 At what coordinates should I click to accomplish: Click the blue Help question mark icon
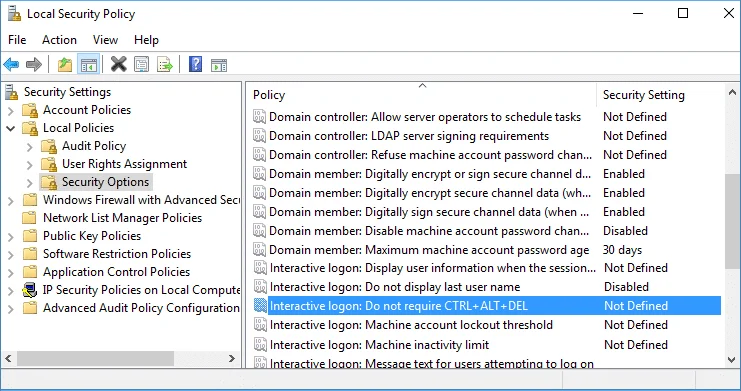click(x=195, y=64)
